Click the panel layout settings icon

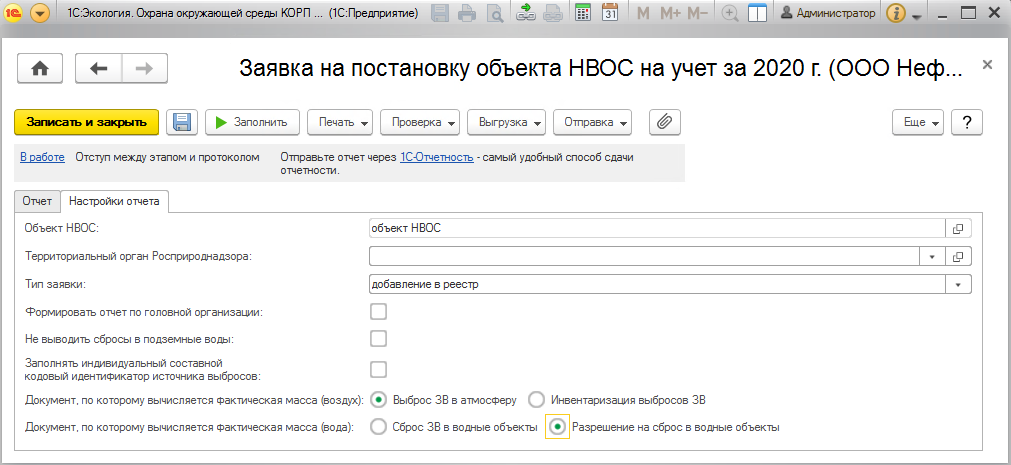pos(756,12)
